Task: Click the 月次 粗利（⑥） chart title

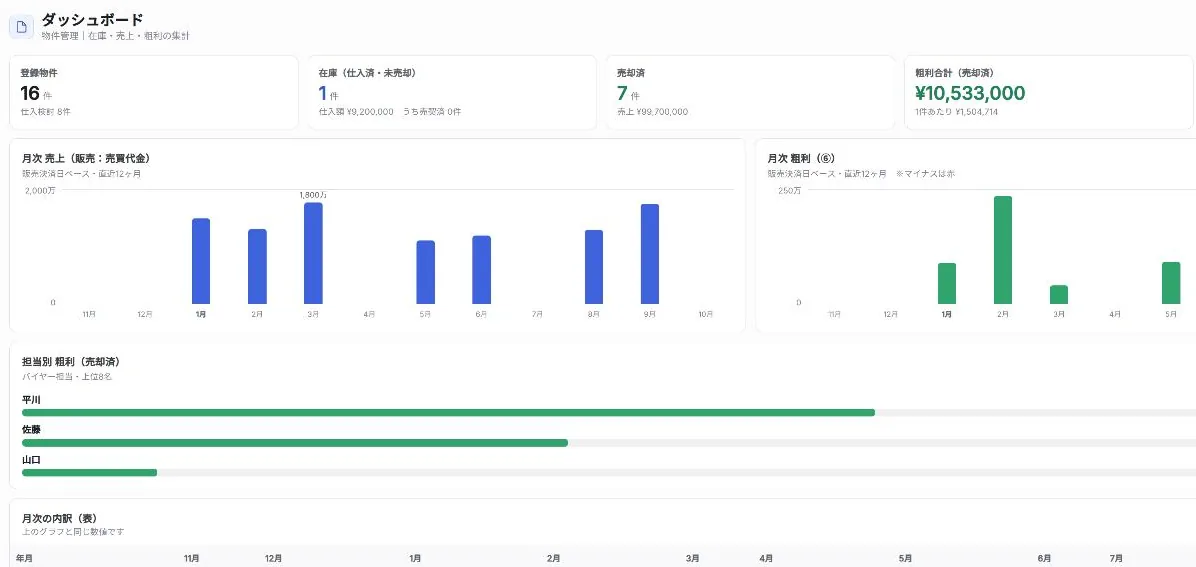Action: [x=801, y=158]
